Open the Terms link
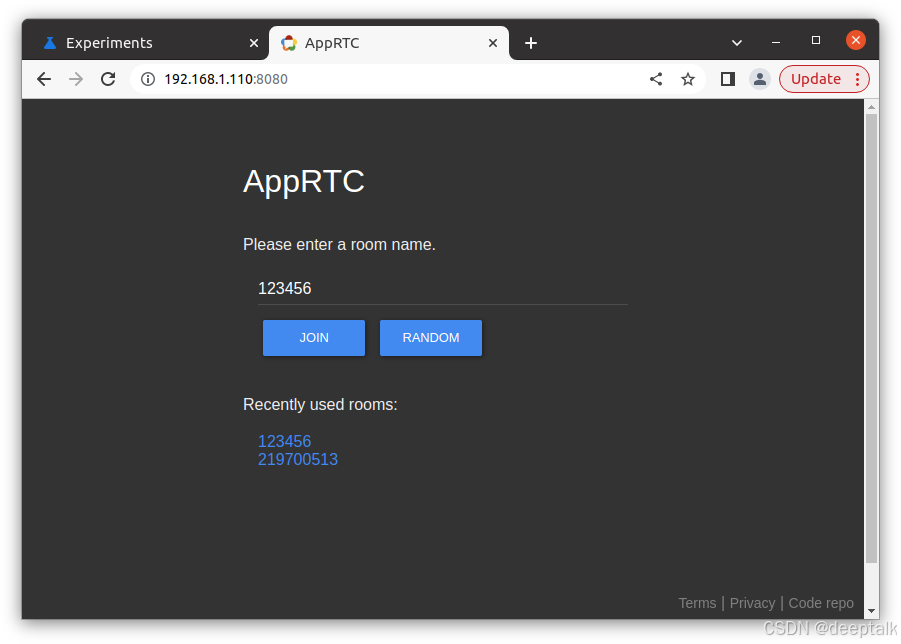This screenshot has width=901, height=644. click(x=697, y=603)
